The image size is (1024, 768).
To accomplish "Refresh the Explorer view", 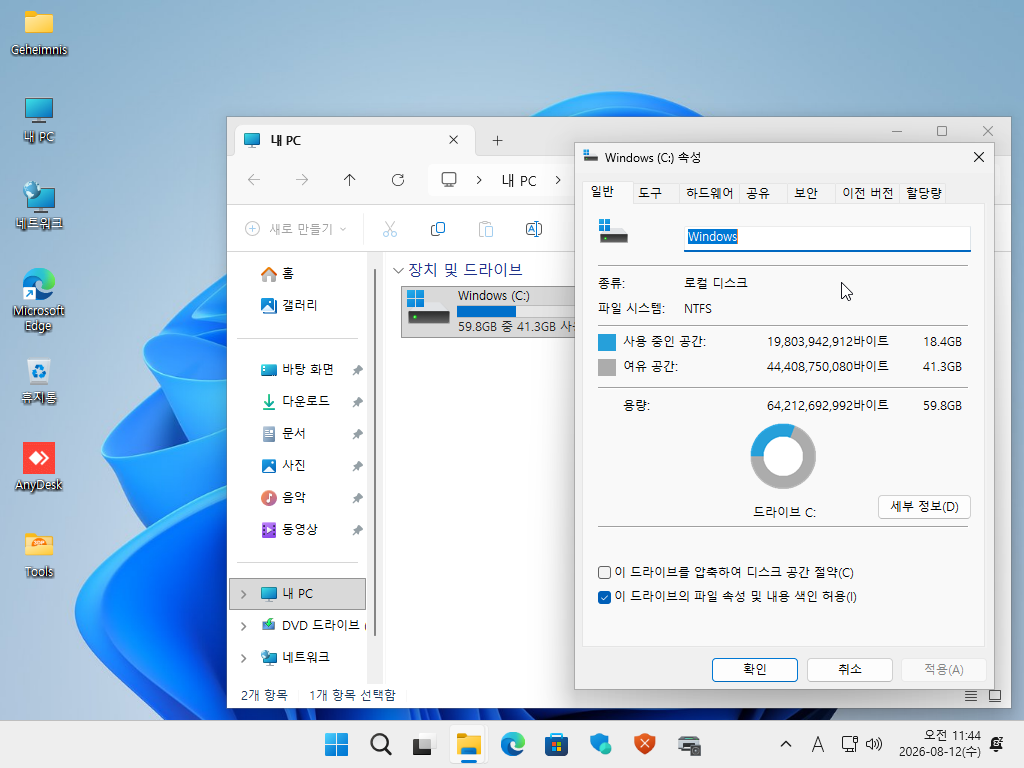I will pos(398,180).
